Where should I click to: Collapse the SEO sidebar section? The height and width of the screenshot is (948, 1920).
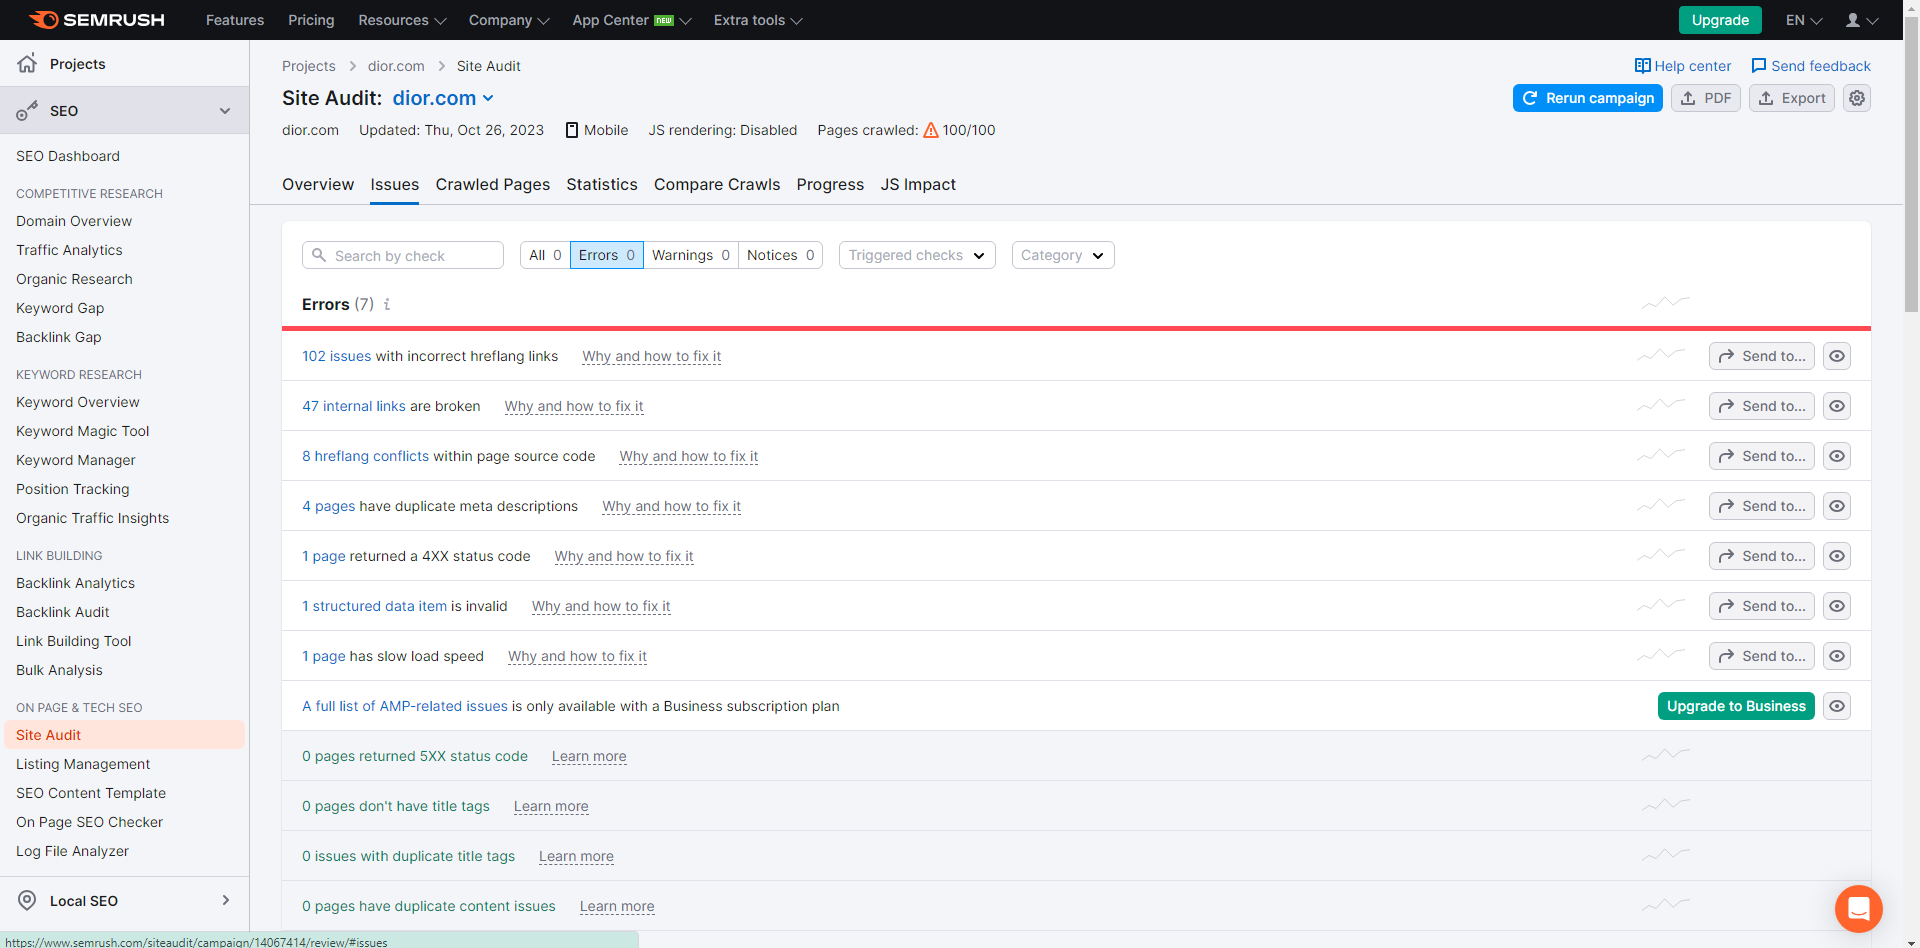click(225, 111)
